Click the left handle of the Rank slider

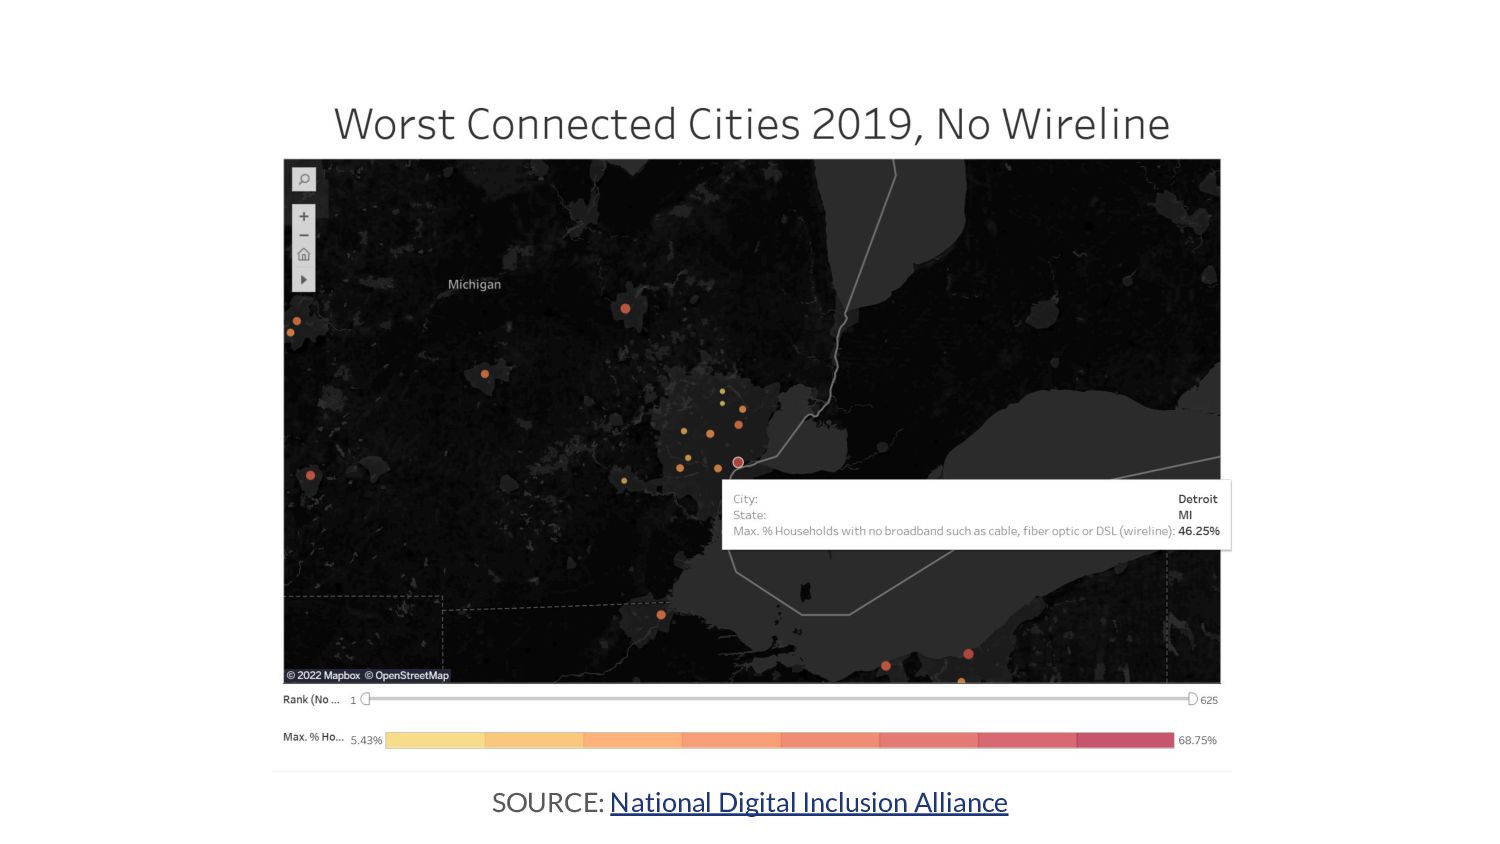pyautogui.click(x=366, y=699)
